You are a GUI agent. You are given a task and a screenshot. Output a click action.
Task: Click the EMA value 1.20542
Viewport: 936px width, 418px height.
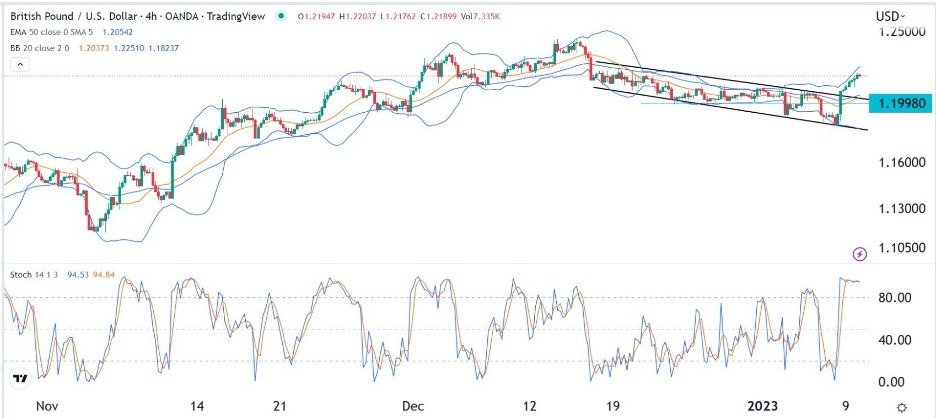pyautogui.click(x=120, y=33)
